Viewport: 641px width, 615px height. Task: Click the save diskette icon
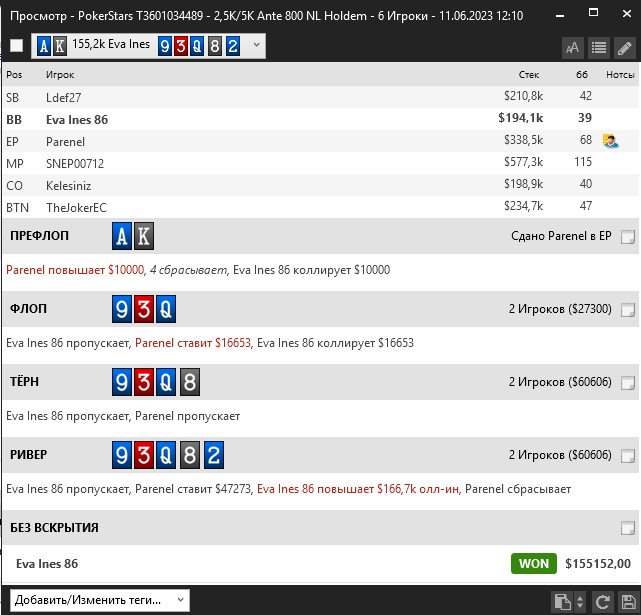[x=628, y=602]
